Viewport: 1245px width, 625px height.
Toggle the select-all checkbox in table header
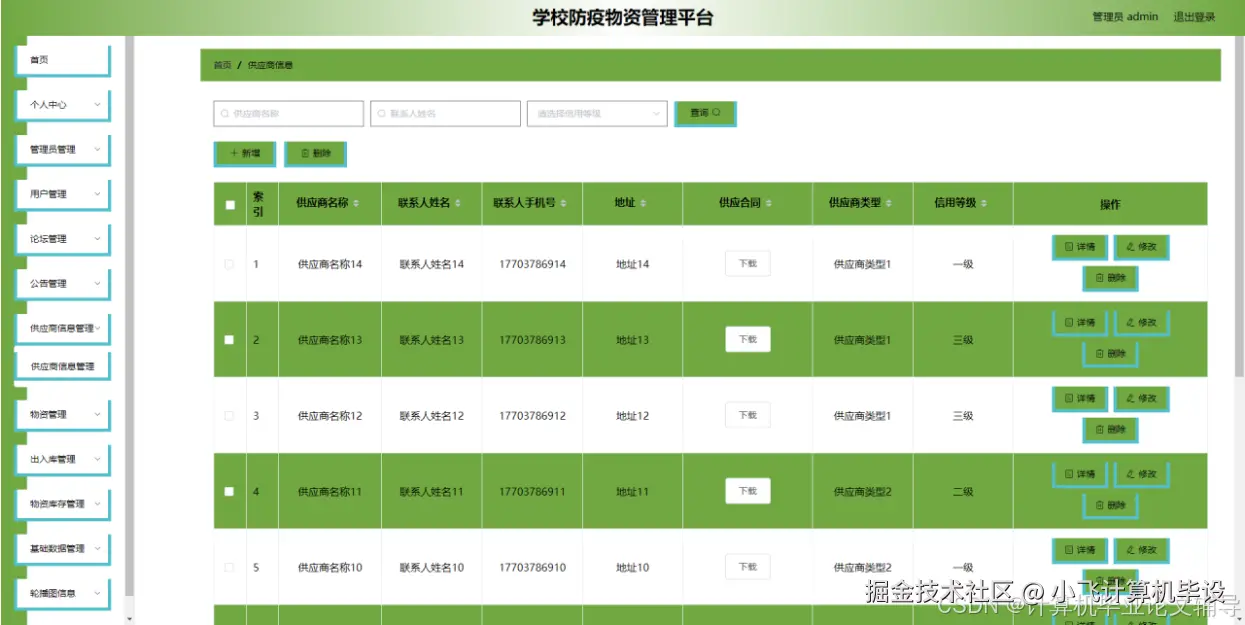(230, 205)
